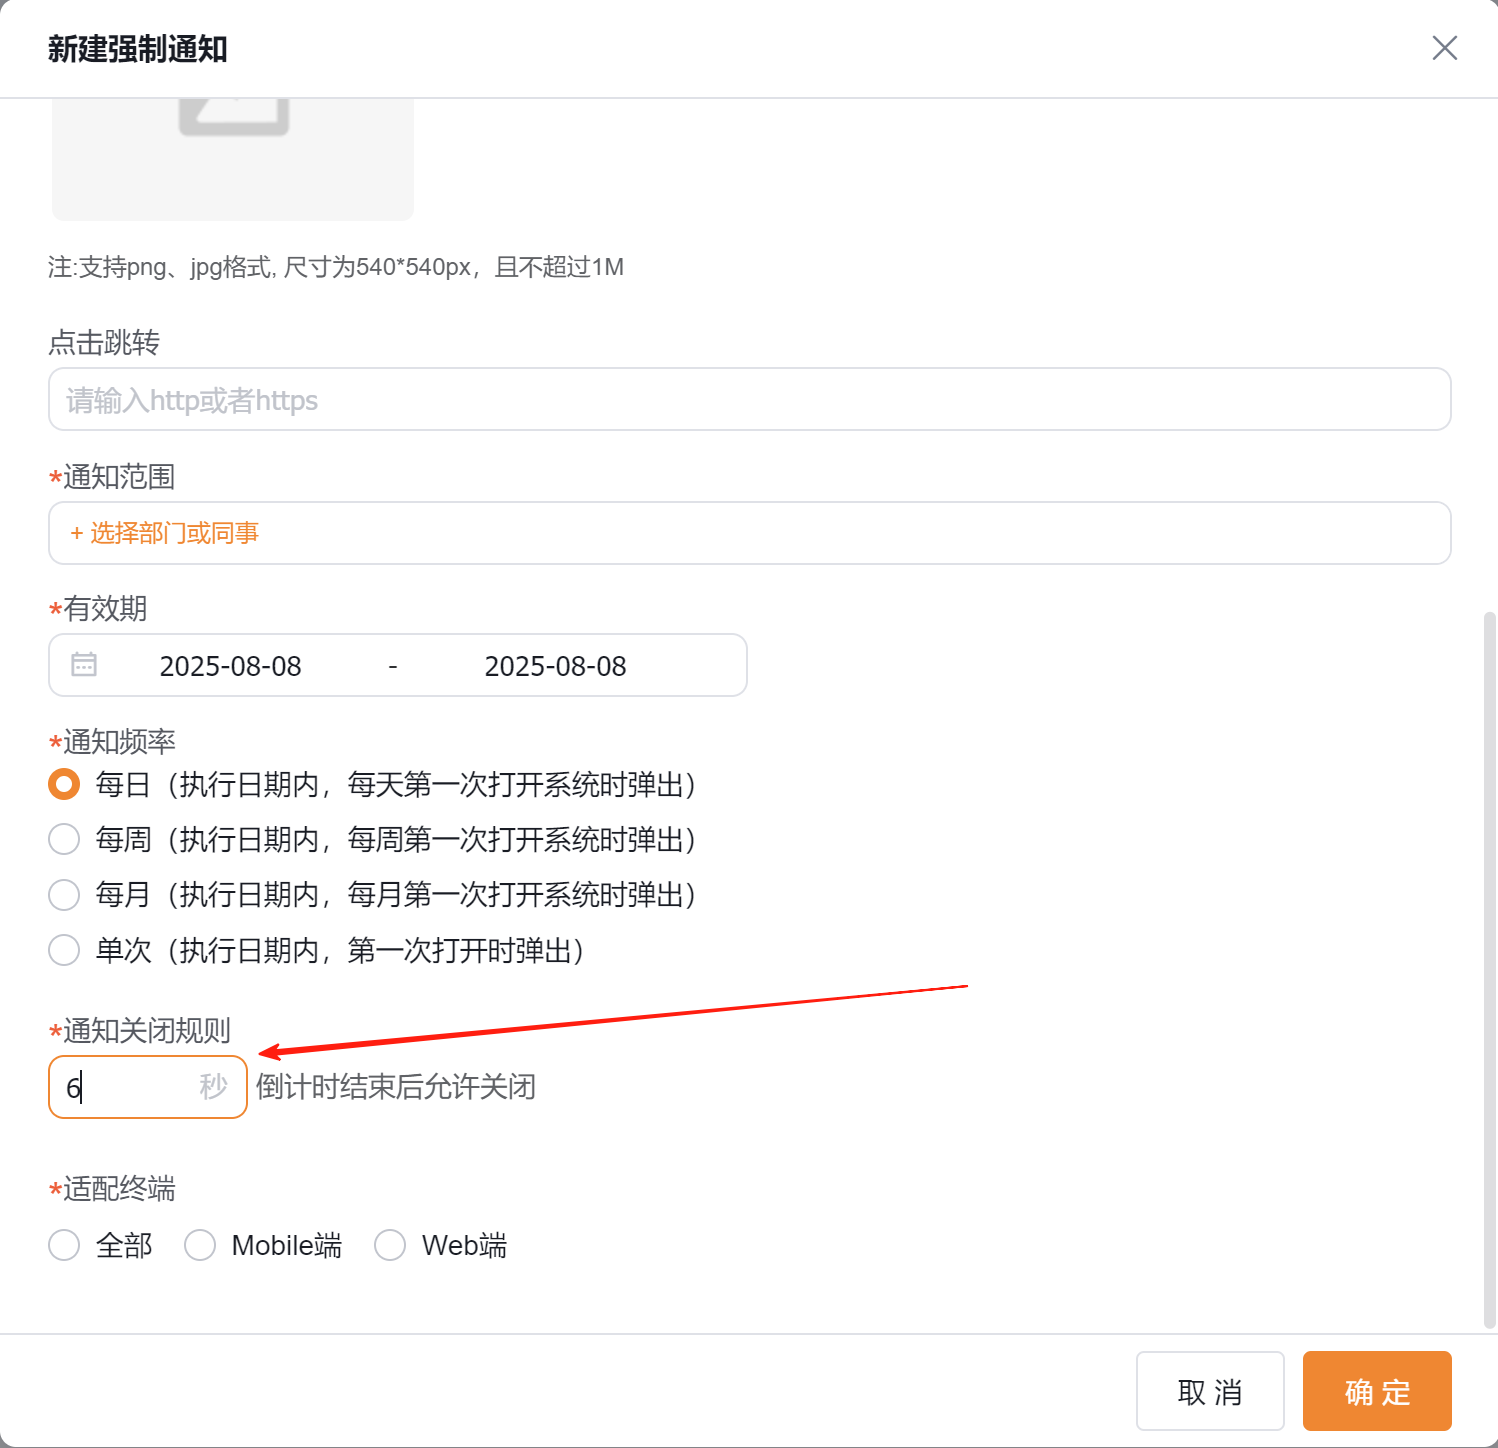Select the 单次 notification frequency

click(64, 950)
